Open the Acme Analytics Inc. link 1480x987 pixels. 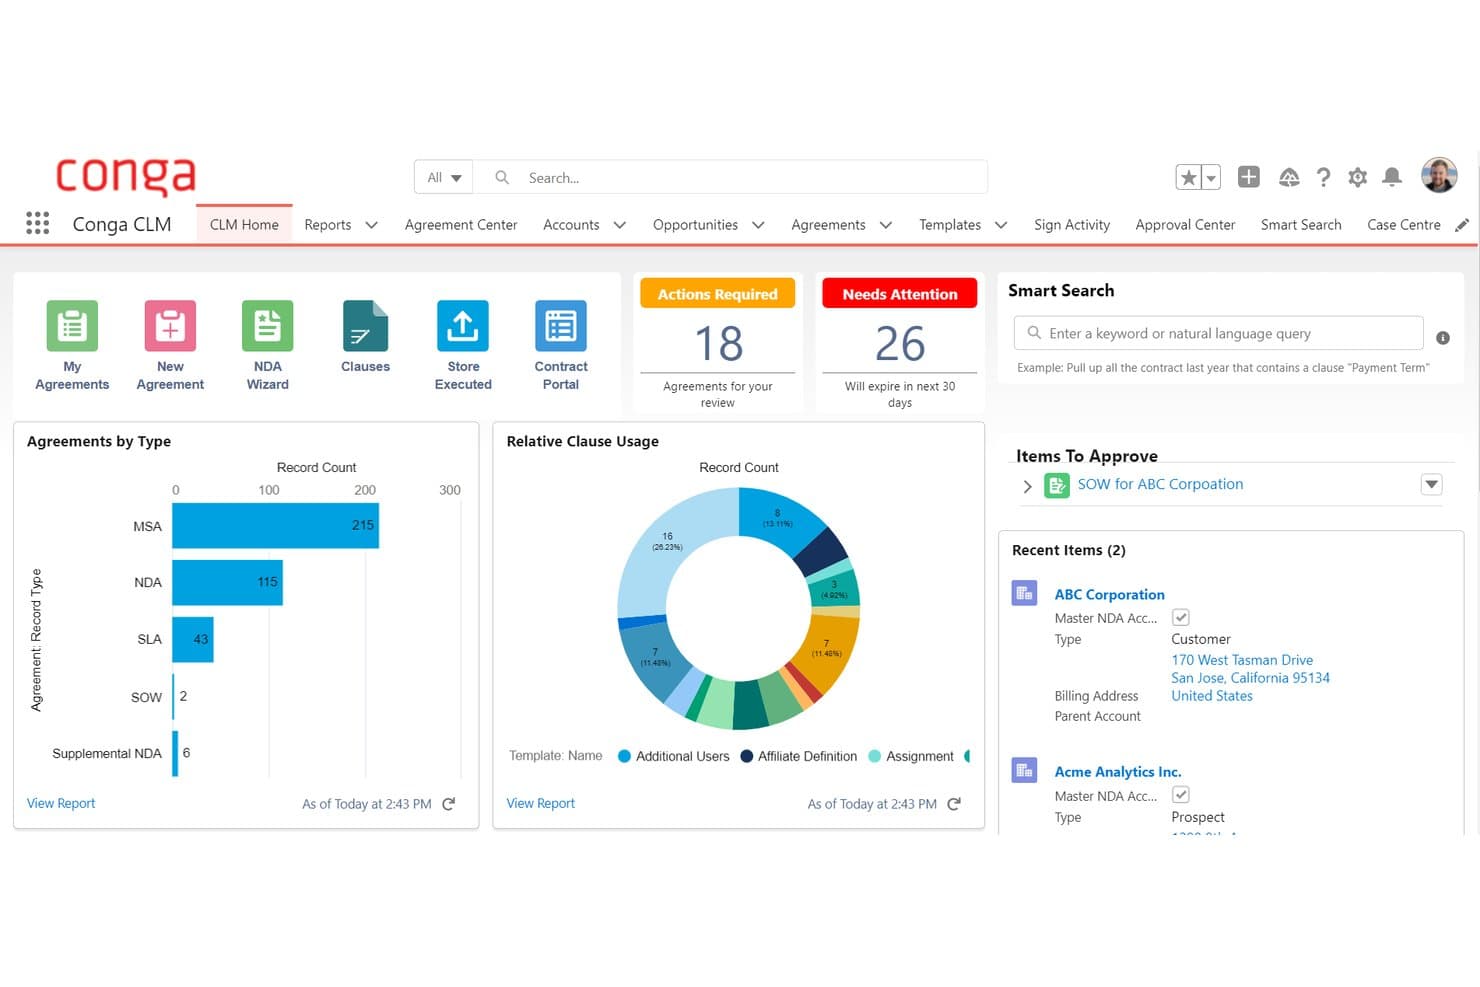coord(1118,772)
